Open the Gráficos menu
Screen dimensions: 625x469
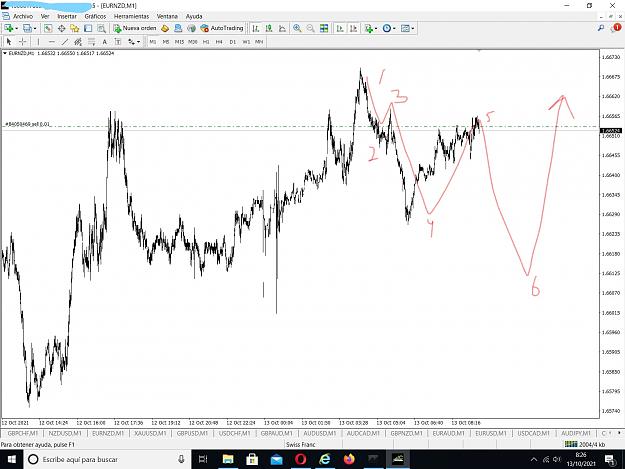tap(95, 16)
